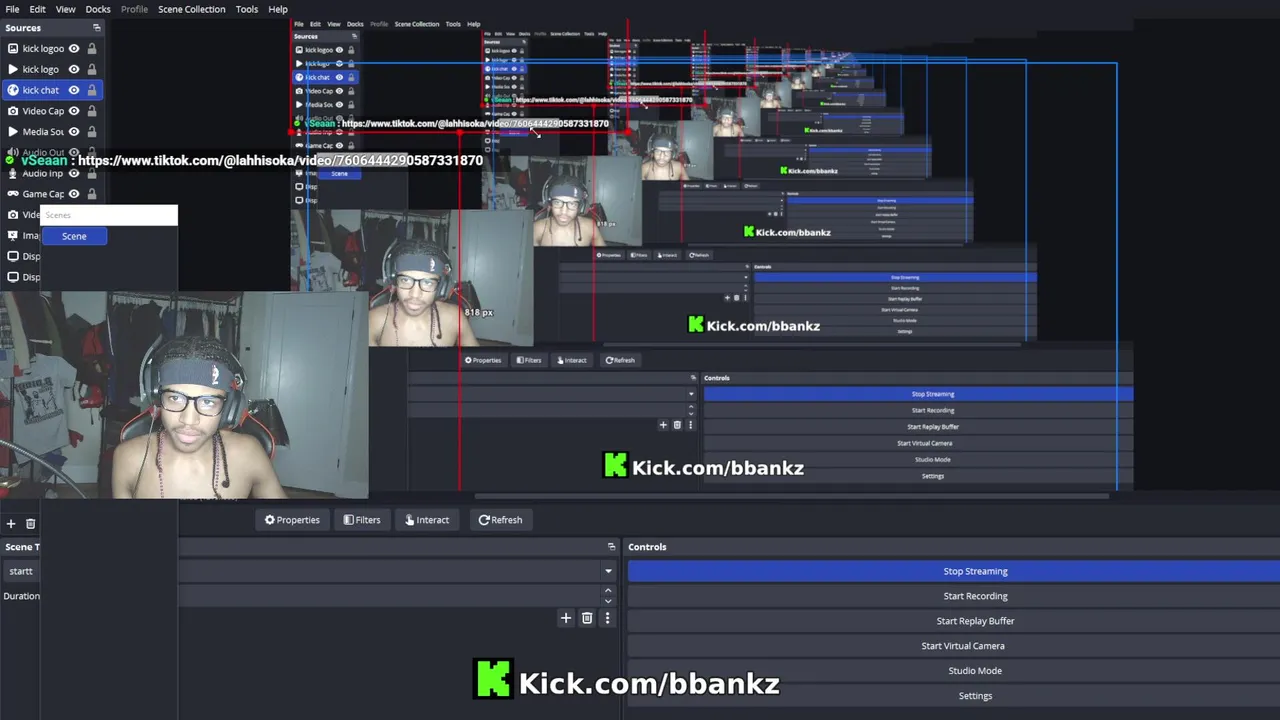Image resolution: width=1280 pixels, height=720 pixels.
Task: Increase transition duration with up arrow
Action: (x=608, y=591)
